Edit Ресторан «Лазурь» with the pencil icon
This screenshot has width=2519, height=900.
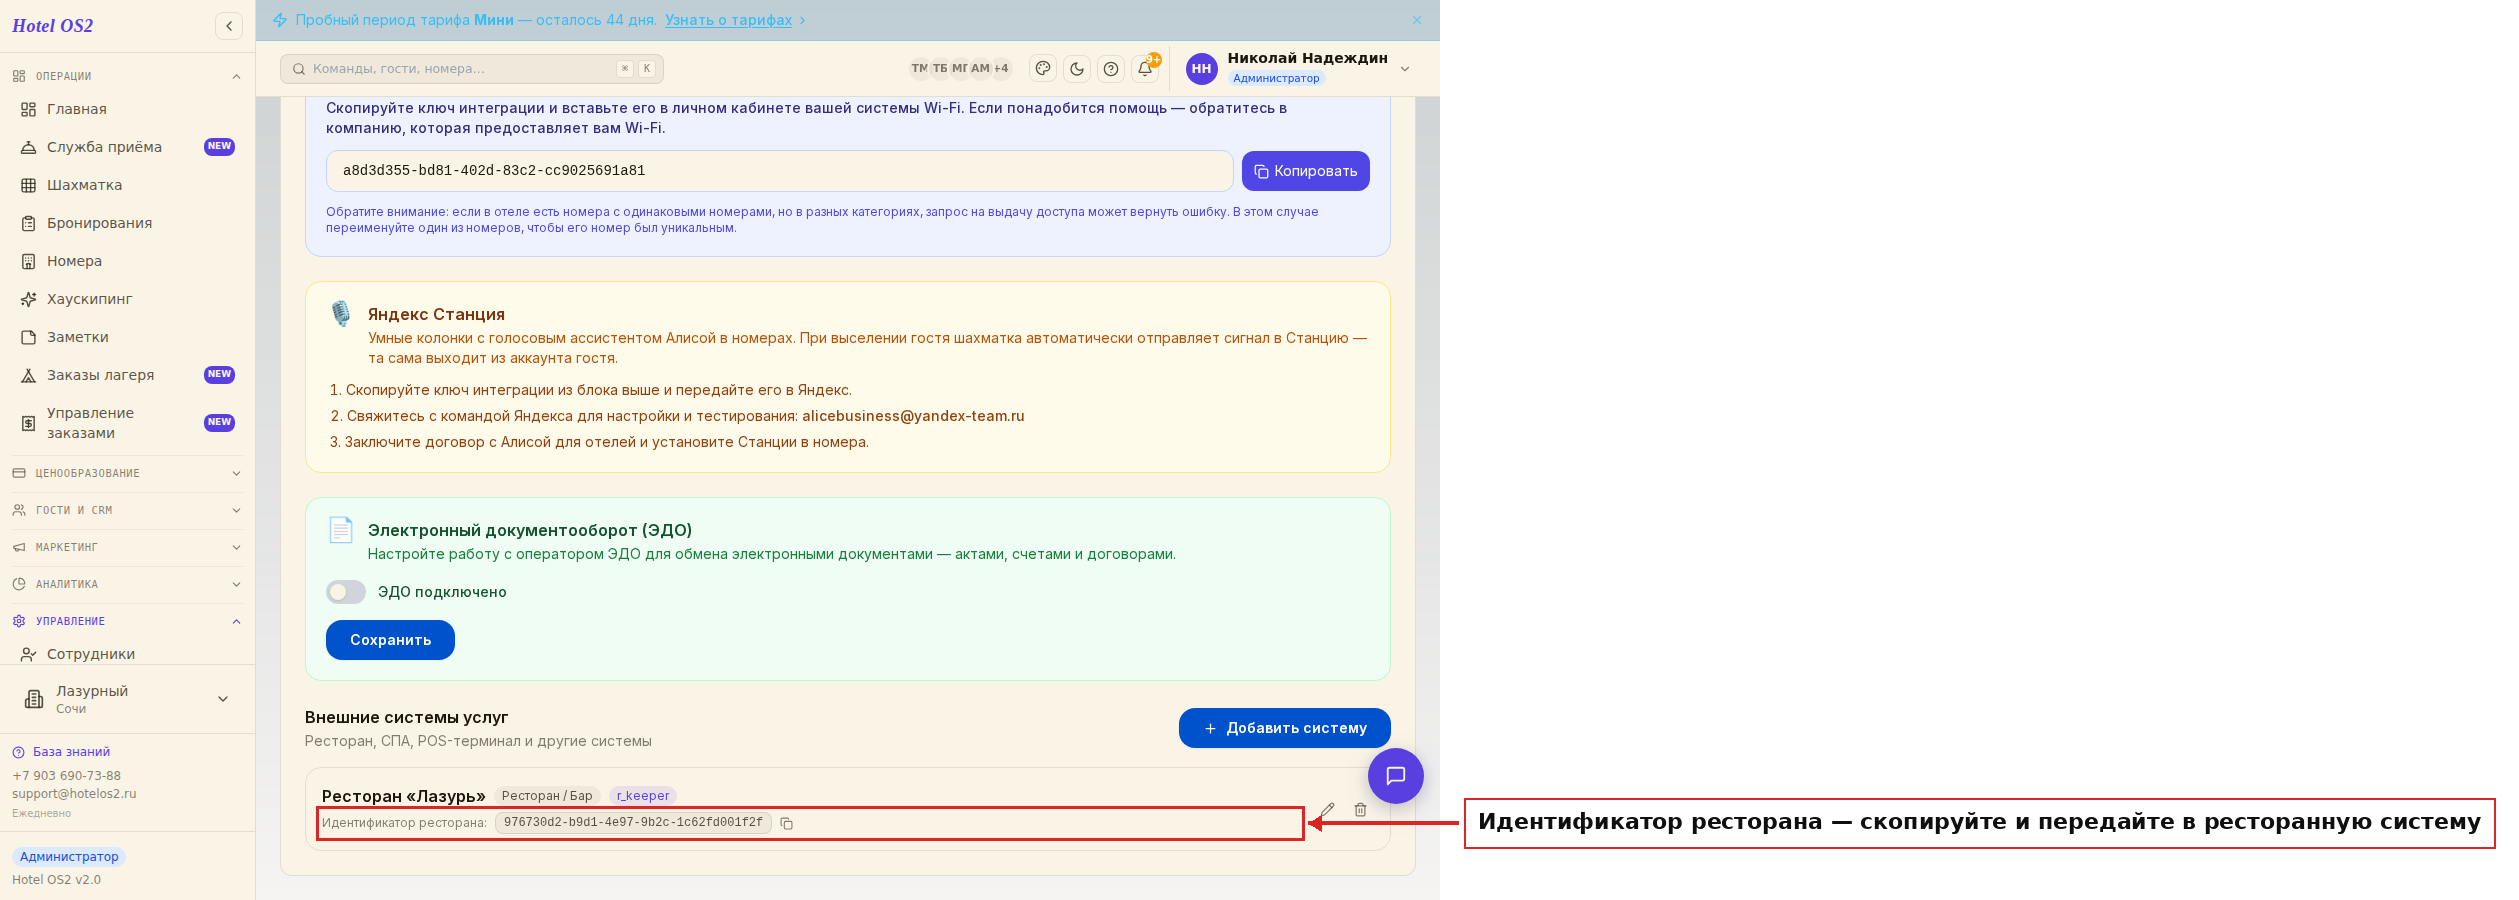point(1327,810)
